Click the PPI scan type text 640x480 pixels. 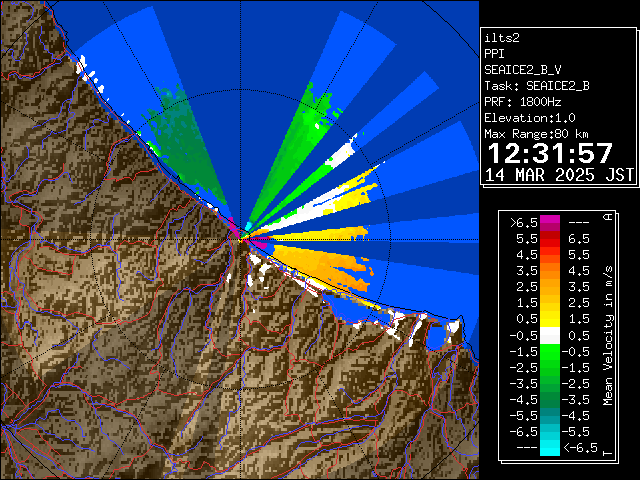(x=494, y=54)
